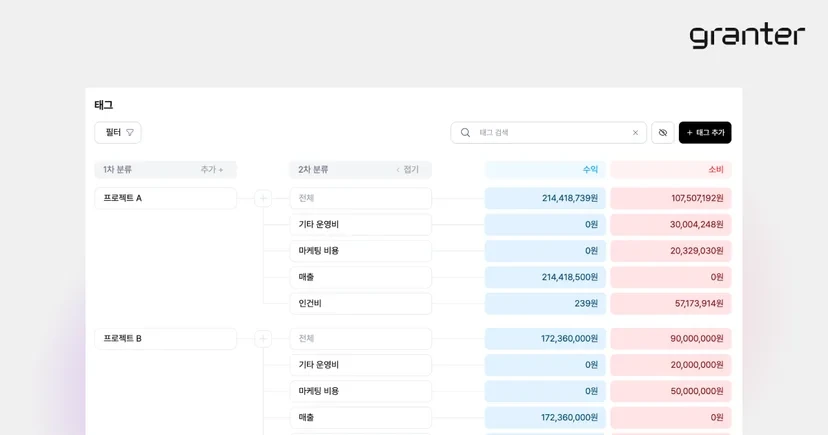
Task: Select 매출 under 프로젝트 A
Action: 361,277
